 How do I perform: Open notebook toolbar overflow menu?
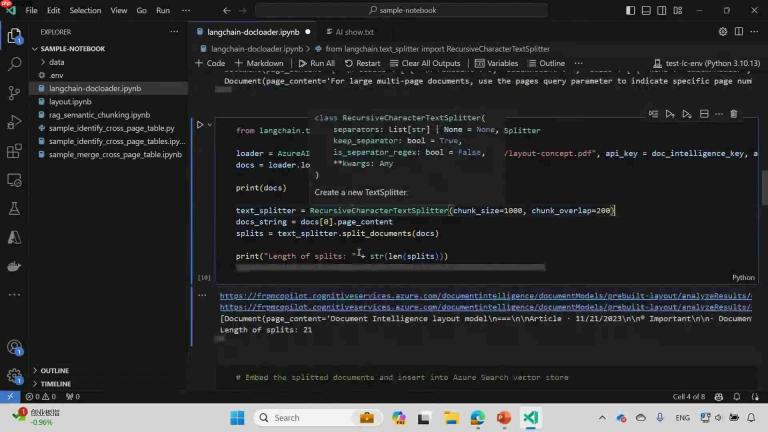point(578,63)
